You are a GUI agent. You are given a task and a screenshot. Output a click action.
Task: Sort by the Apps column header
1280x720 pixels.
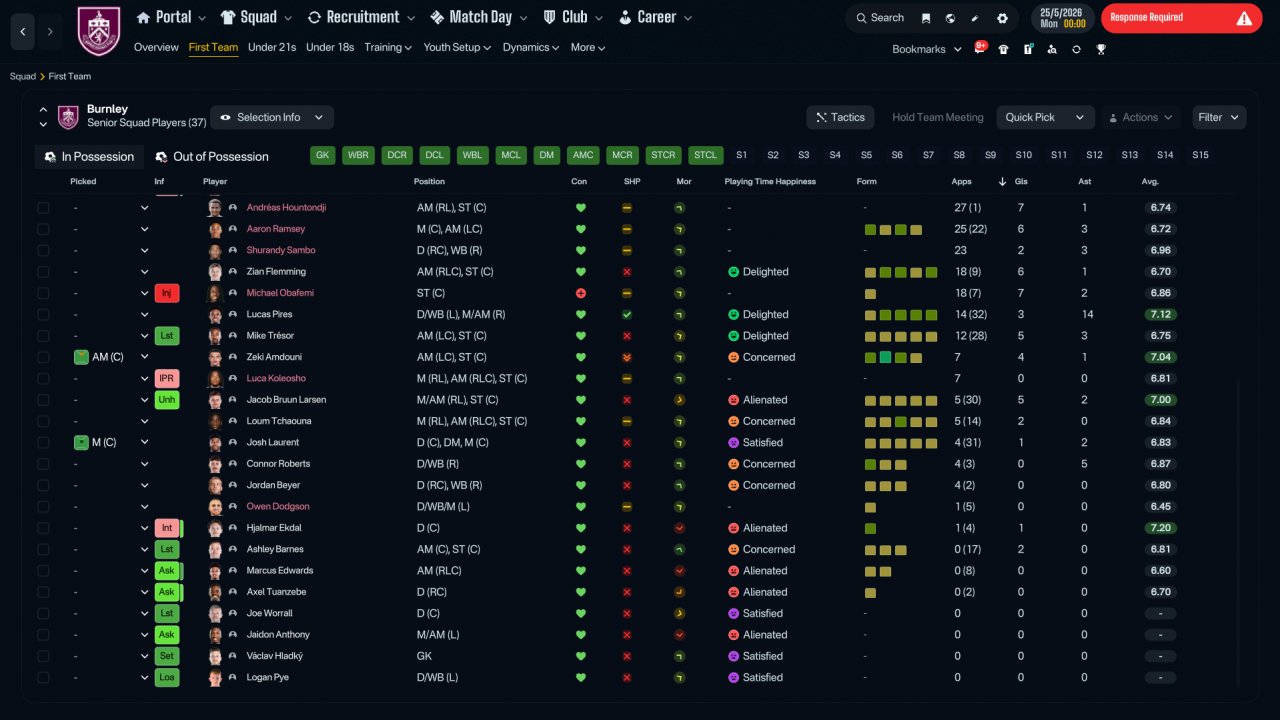tap(961, 182)
